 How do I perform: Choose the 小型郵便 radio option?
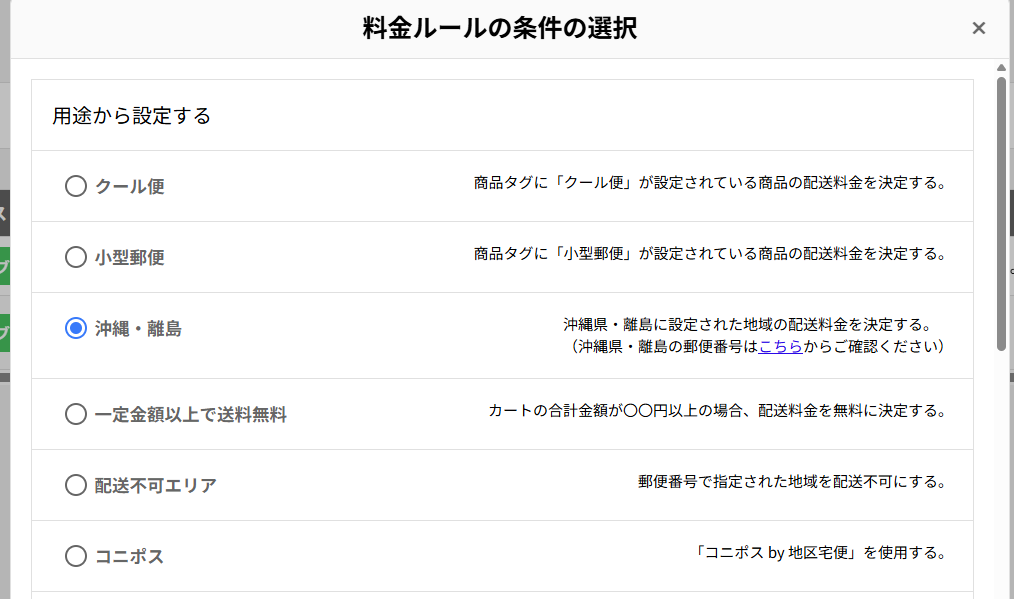click(76, 257)
